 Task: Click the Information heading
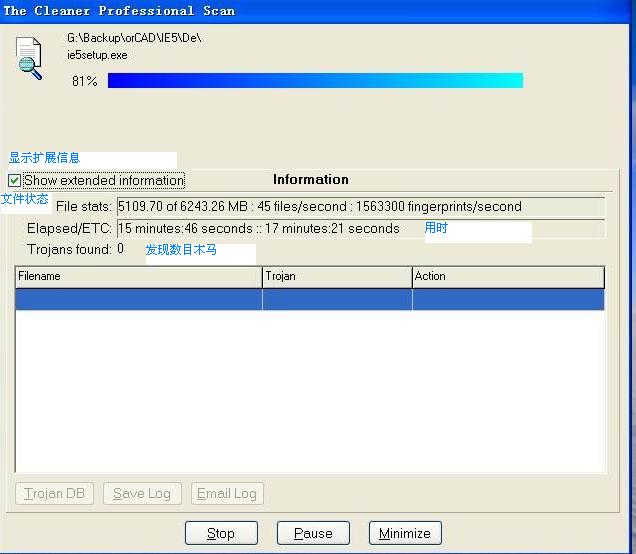[x=311, y=179]
